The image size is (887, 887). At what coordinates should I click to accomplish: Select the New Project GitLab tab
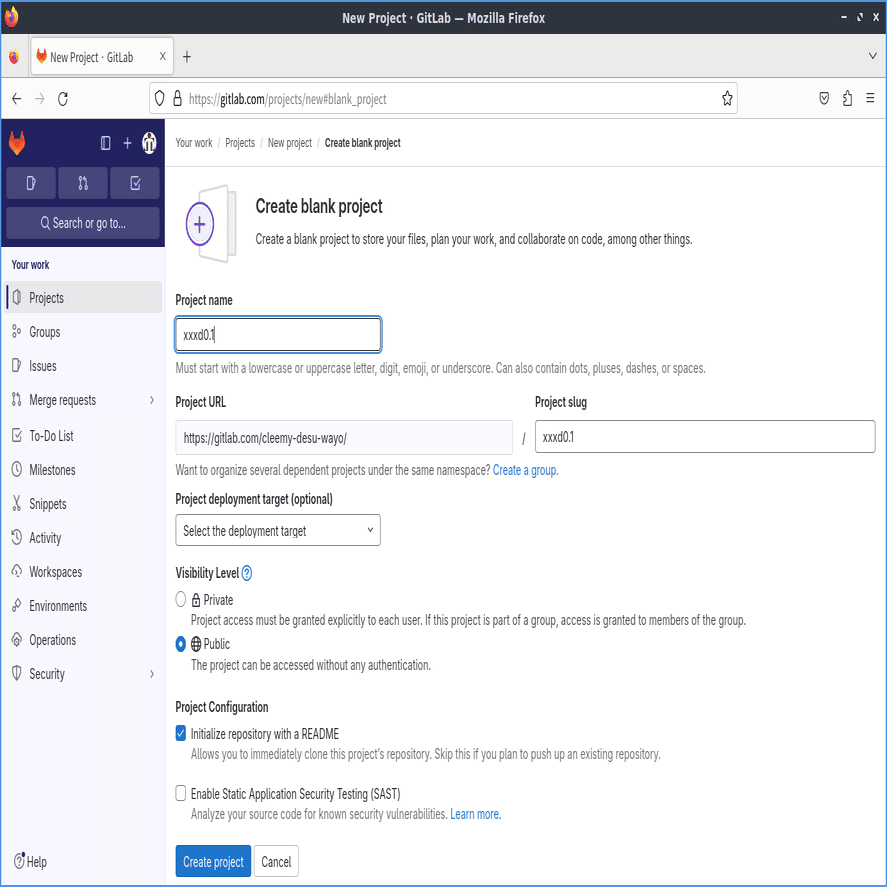pyautogui.click(x=102, y=57)
